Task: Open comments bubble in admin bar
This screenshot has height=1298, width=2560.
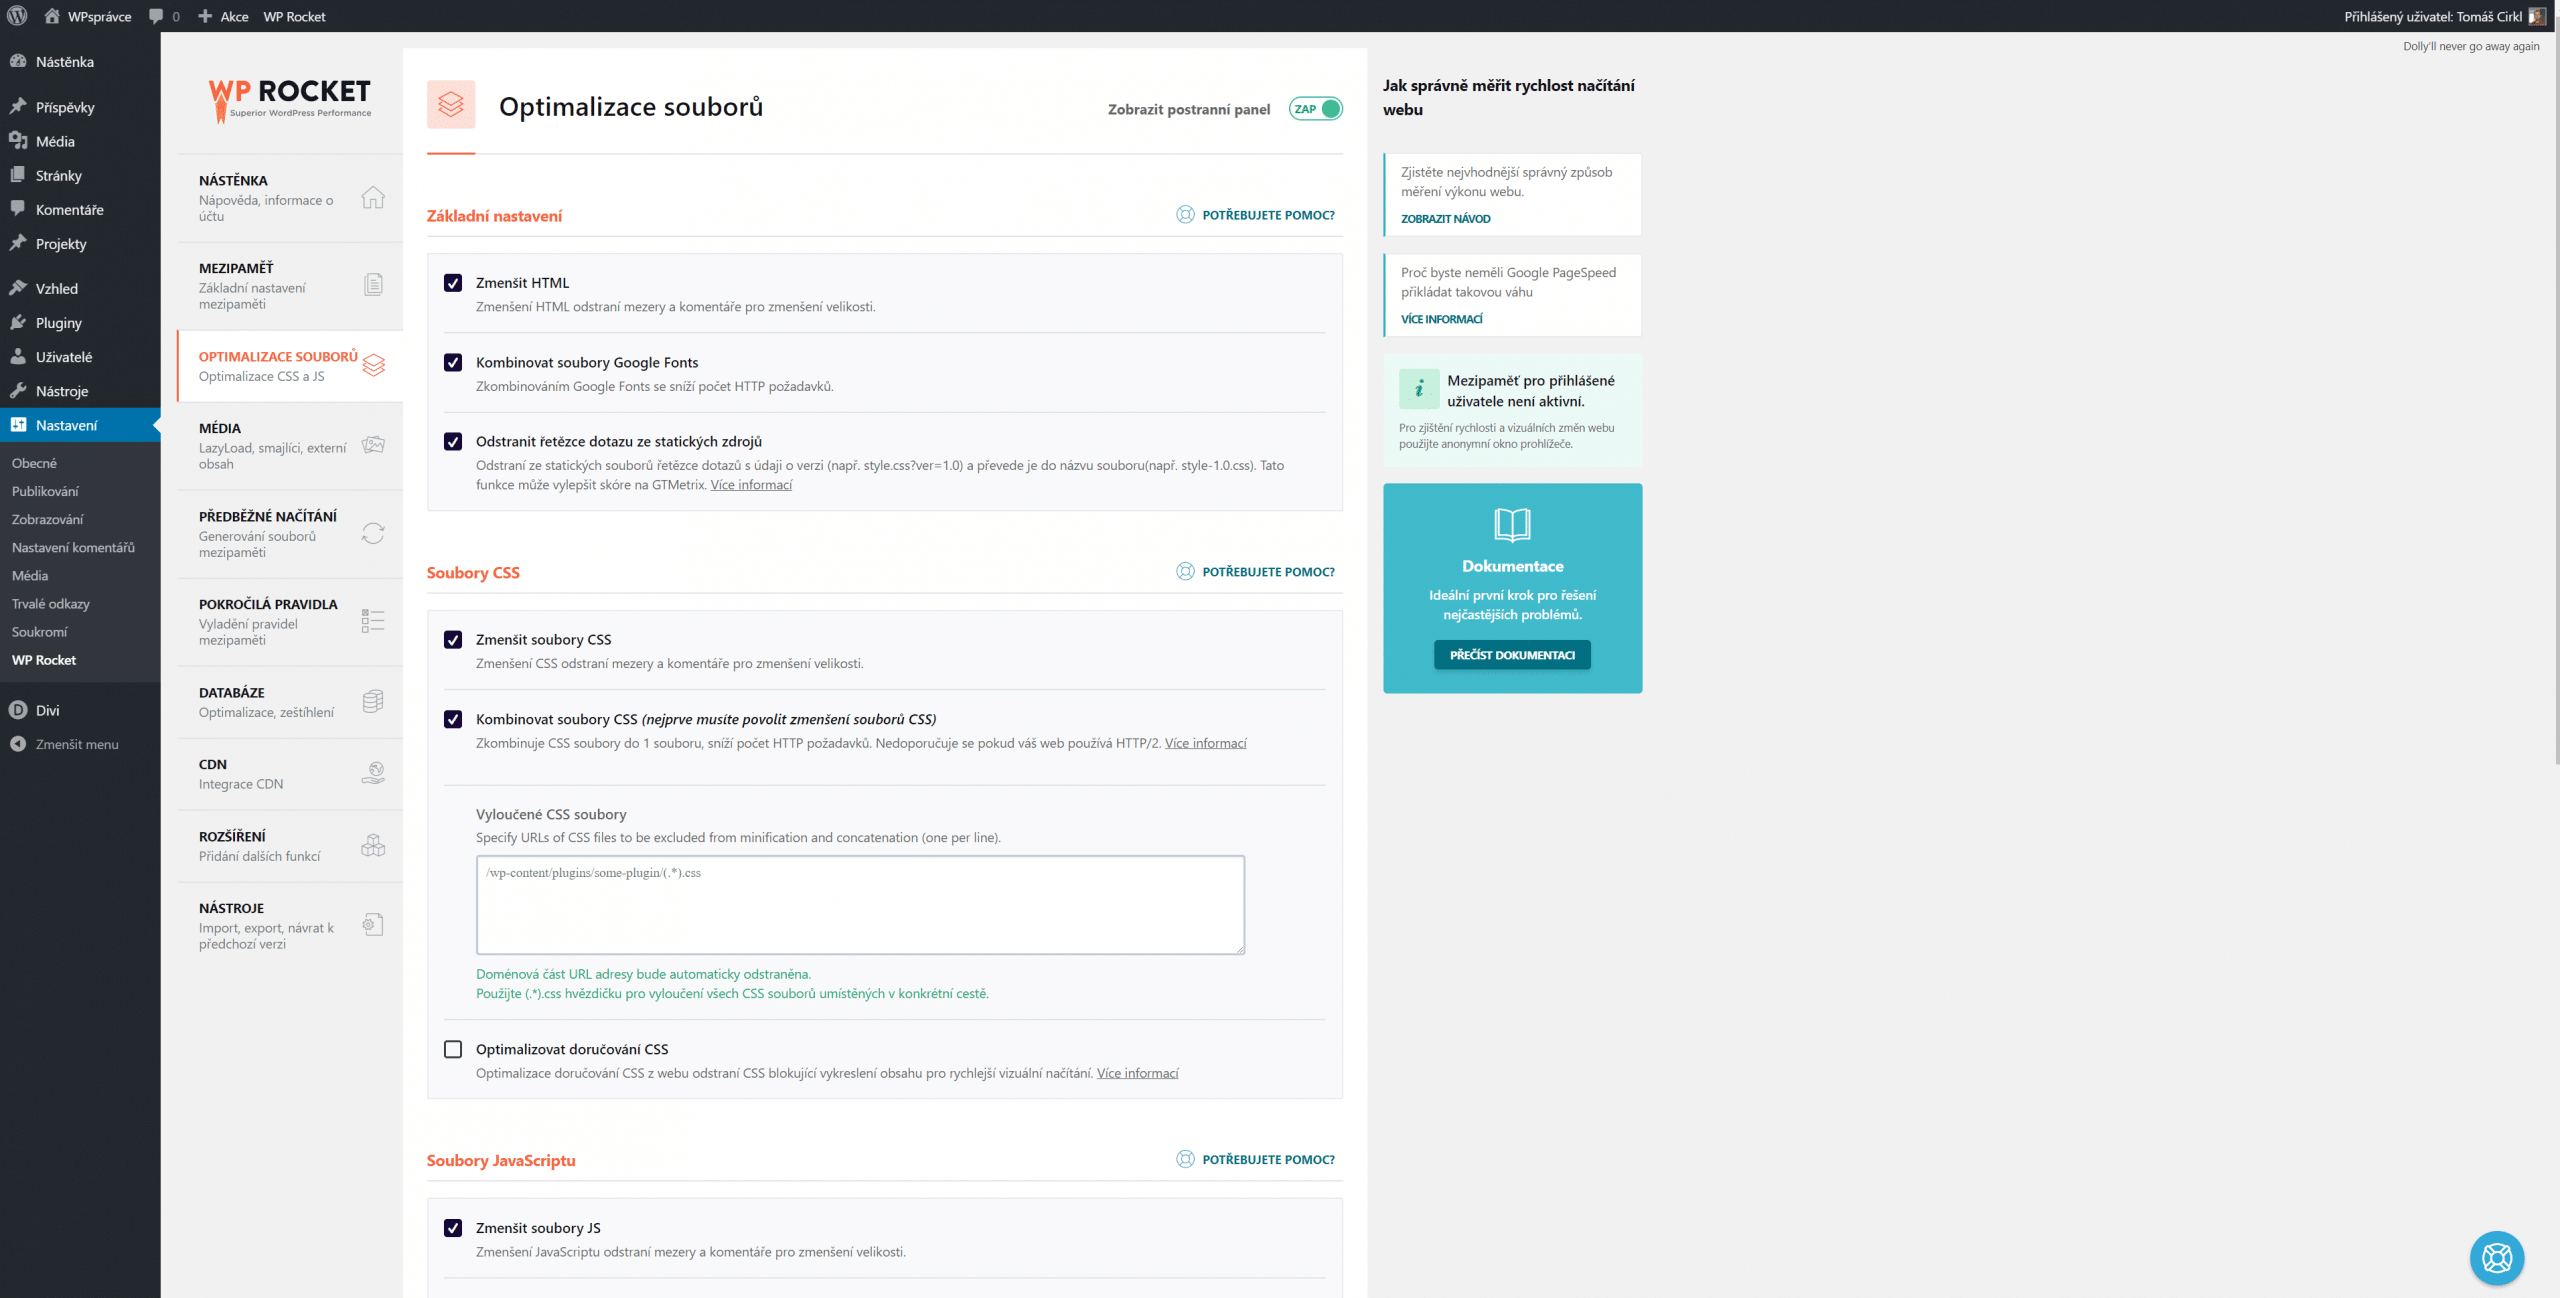Action: [156, 16]
